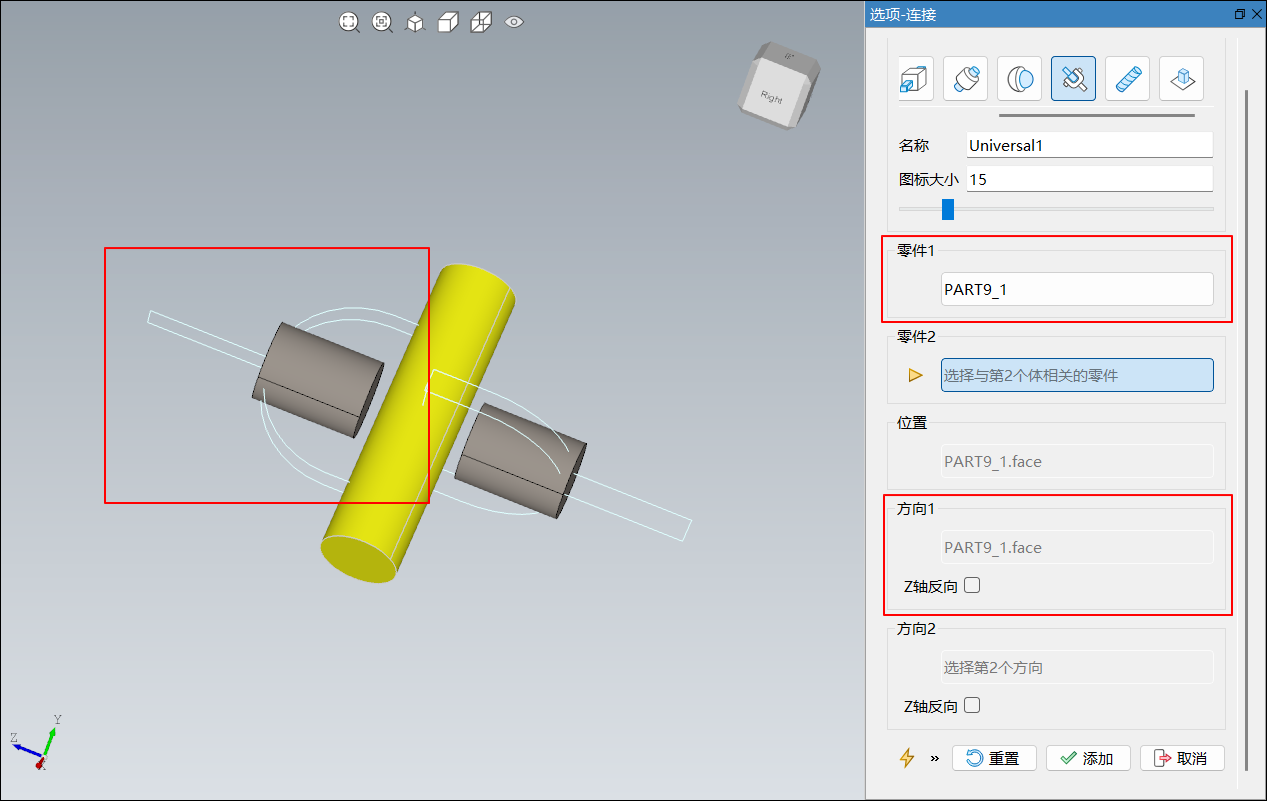
Task: Choose the spherical joint type icon
Action: [1019, 78]
